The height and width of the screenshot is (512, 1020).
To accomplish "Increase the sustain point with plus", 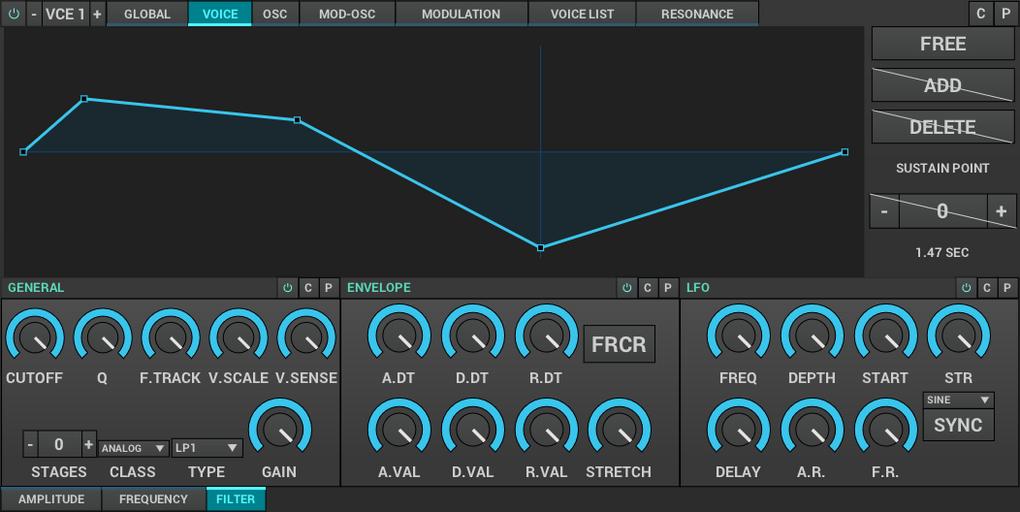I will click(x=1000, y=211).
